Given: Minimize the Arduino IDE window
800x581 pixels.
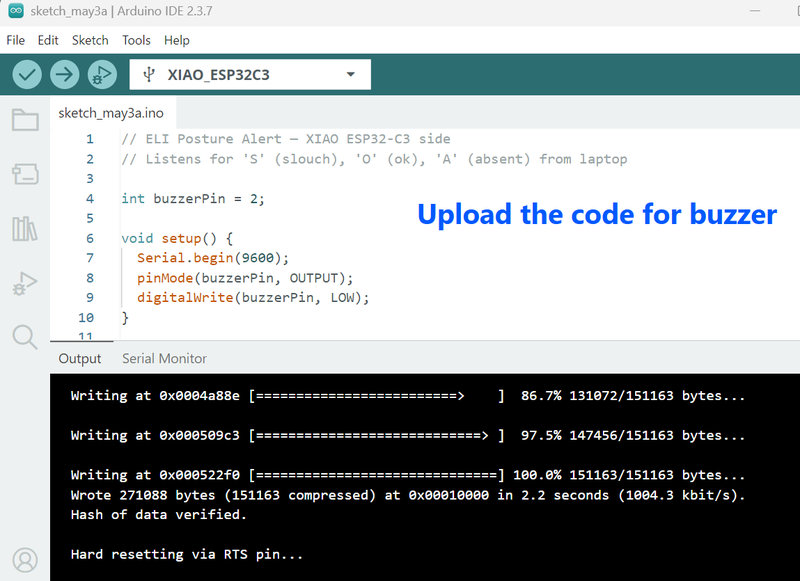Looking at the screenshot, I should pos(755,11).
